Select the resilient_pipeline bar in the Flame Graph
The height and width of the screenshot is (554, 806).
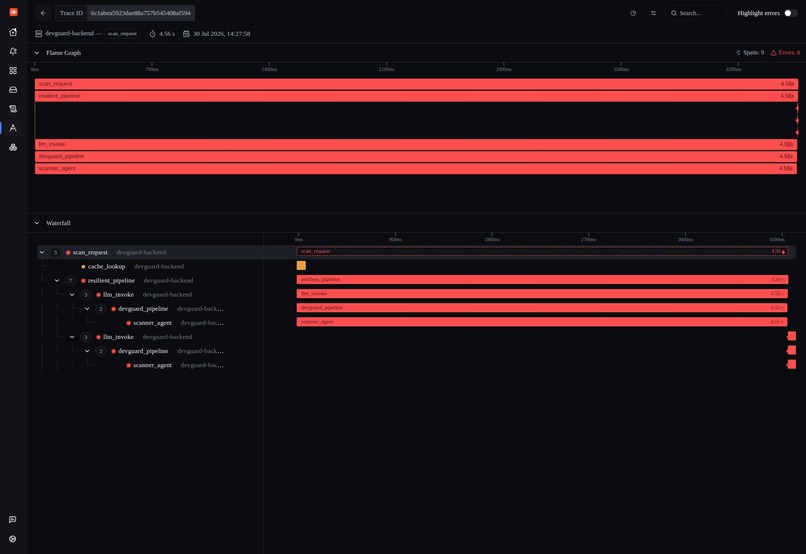[416, 96]
